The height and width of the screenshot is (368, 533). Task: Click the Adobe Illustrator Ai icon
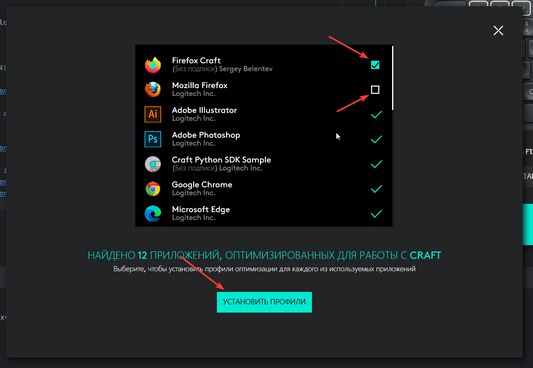(153, 114)
